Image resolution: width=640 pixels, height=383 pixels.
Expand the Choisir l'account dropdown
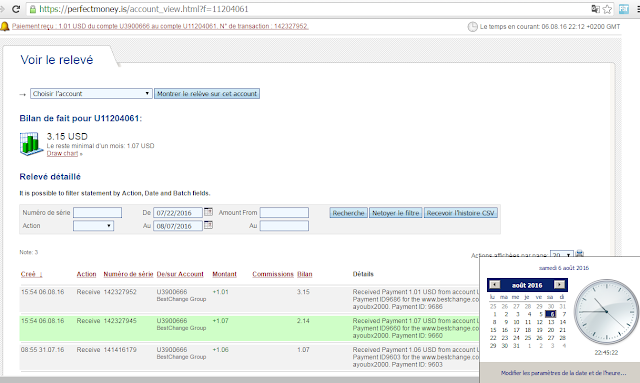coord(91,94)
